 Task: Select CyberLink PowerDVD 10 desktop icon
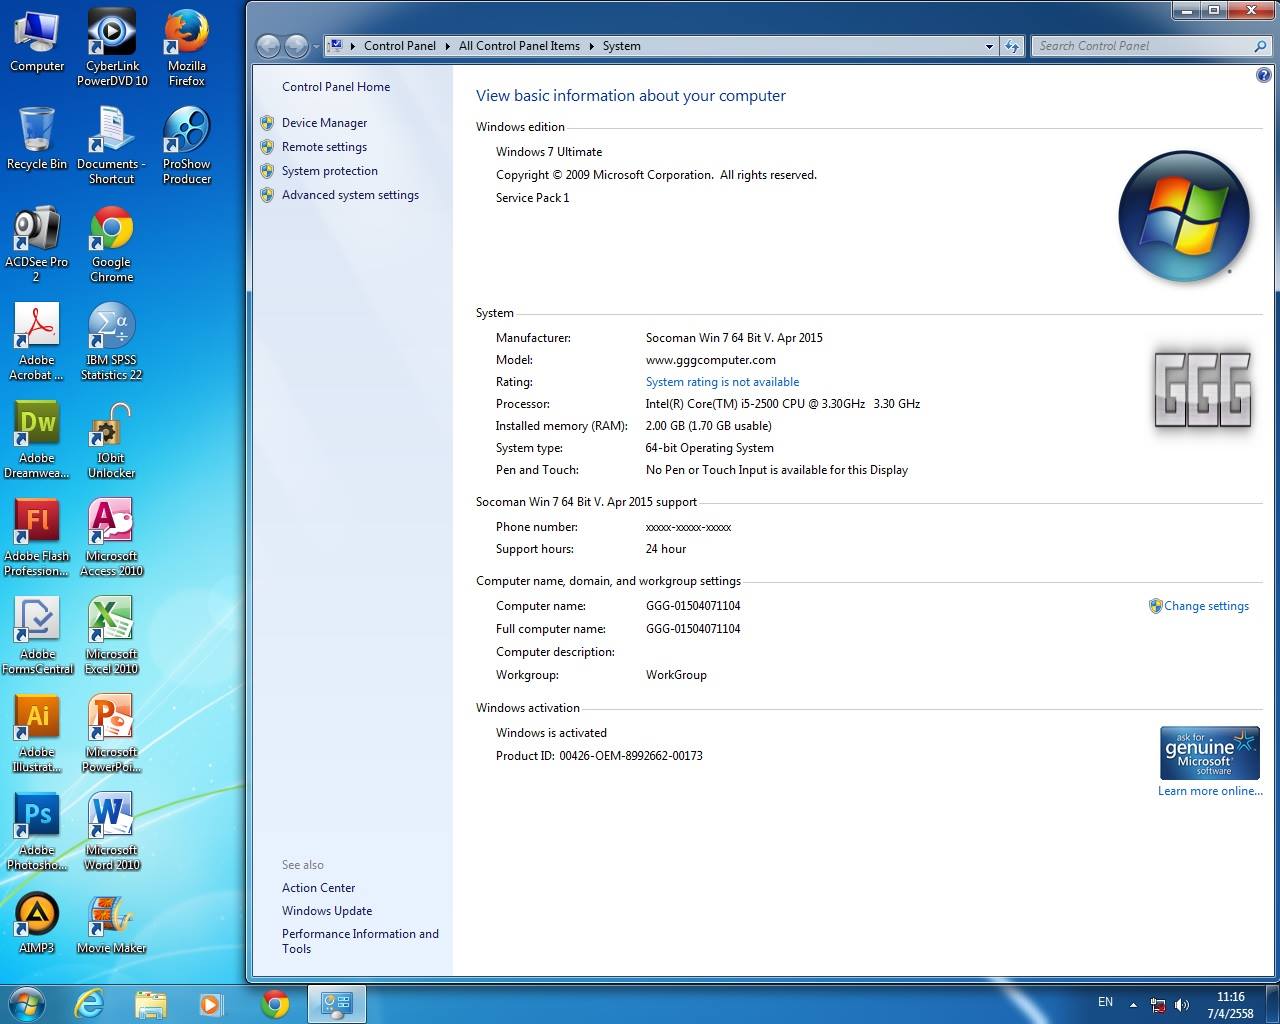112,48
